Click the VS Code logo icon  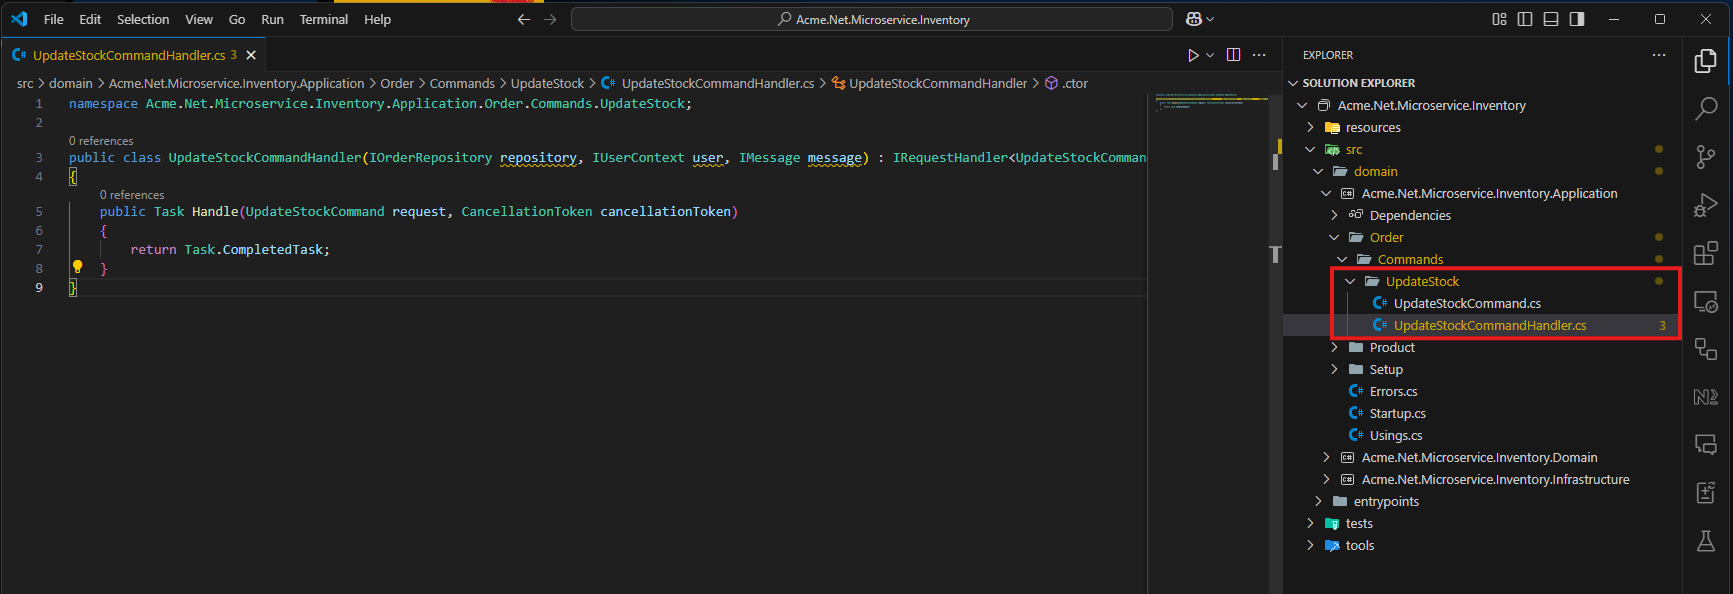click(19, 19)
